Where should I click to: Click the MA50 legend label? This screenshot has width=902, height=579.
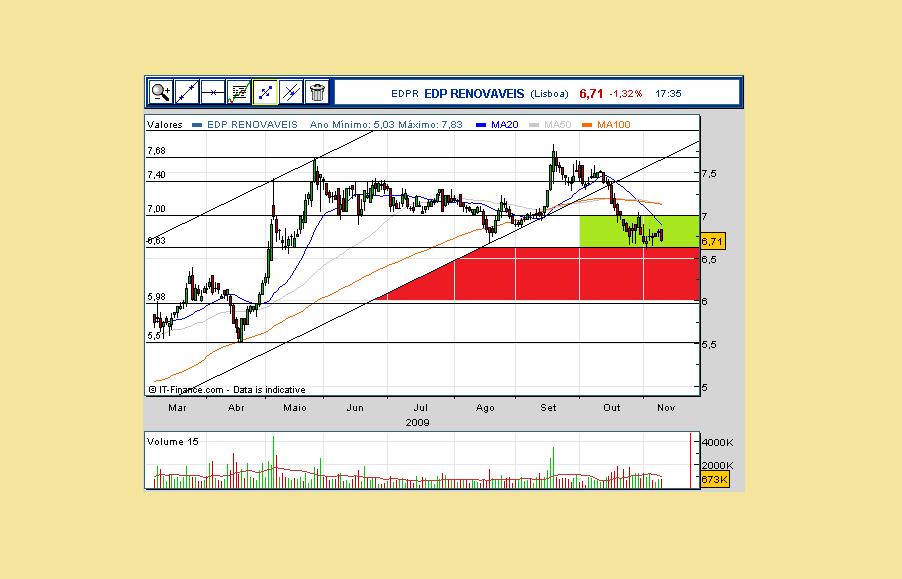click(x=557, y=124)
